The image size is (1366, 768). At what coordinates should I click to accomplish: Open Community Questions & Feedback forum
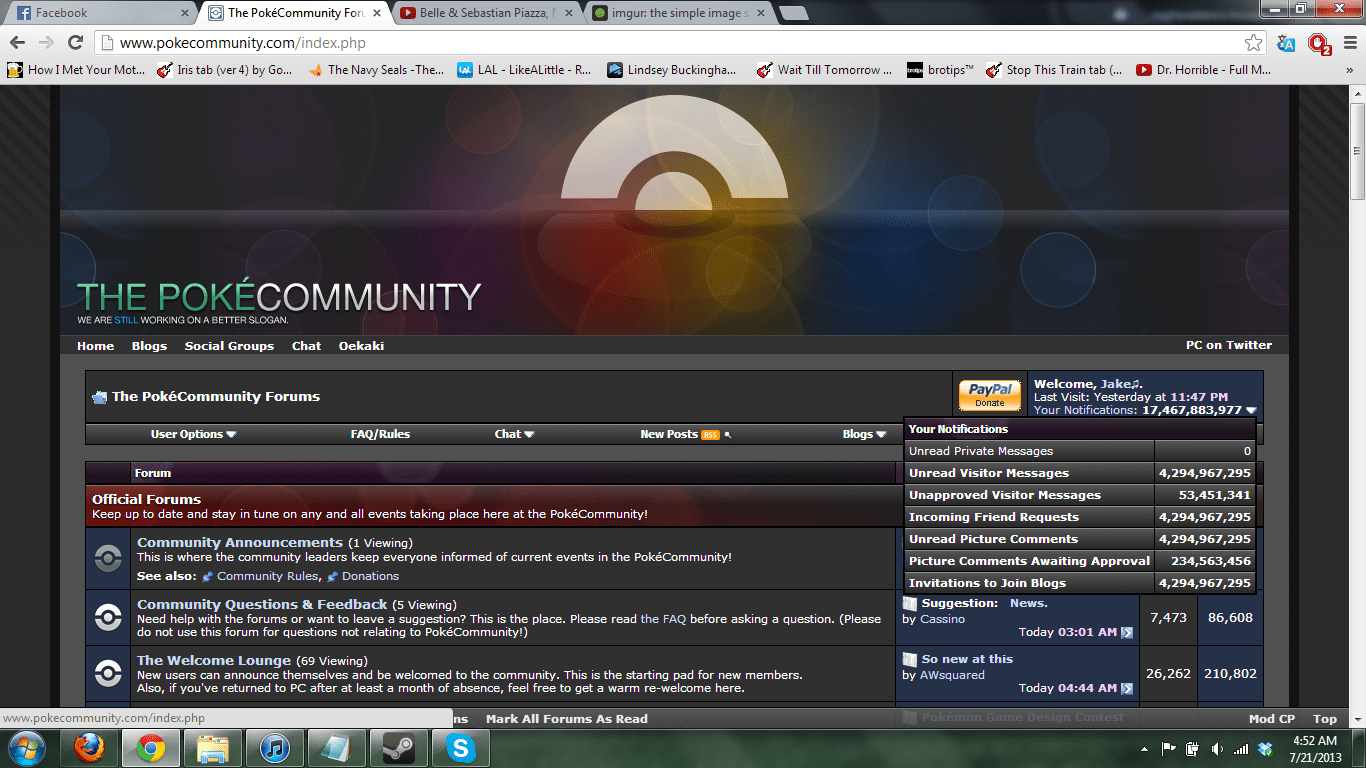[x=262, y=604]
